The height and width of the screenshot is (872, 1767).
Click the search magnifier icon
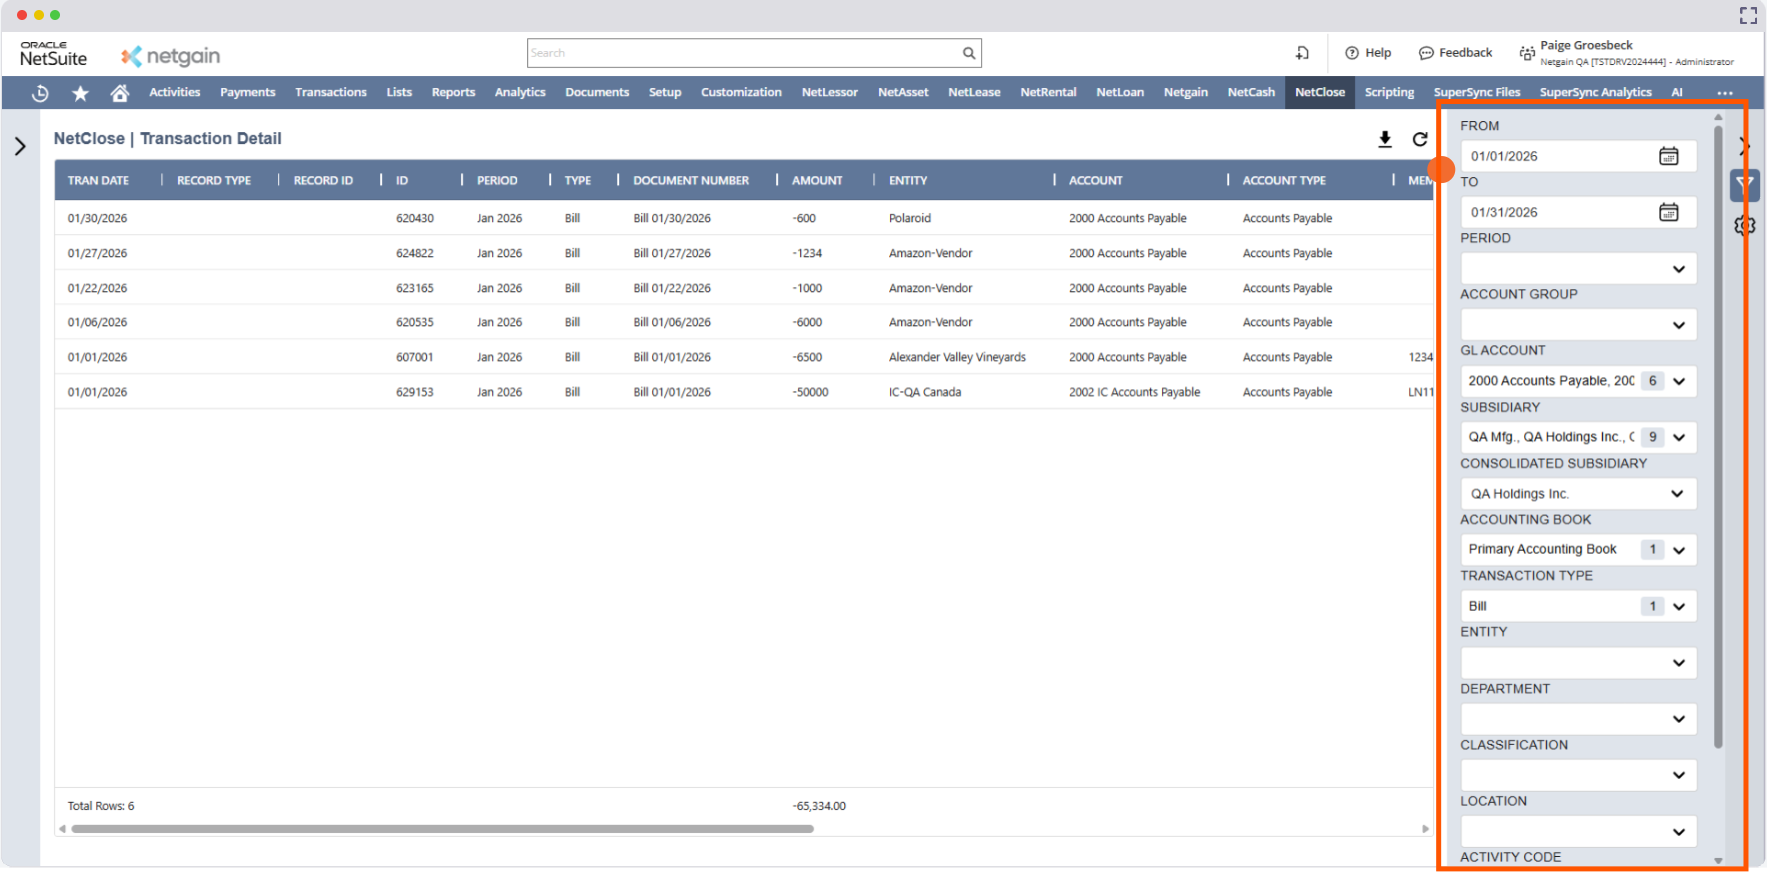[x=968, y=53]
